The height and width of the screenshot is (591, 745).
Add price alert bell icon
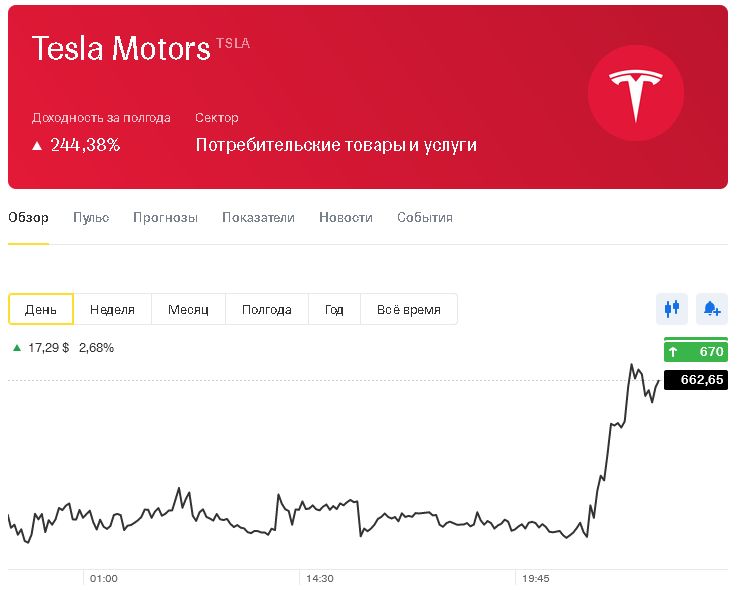coord(711,309)
